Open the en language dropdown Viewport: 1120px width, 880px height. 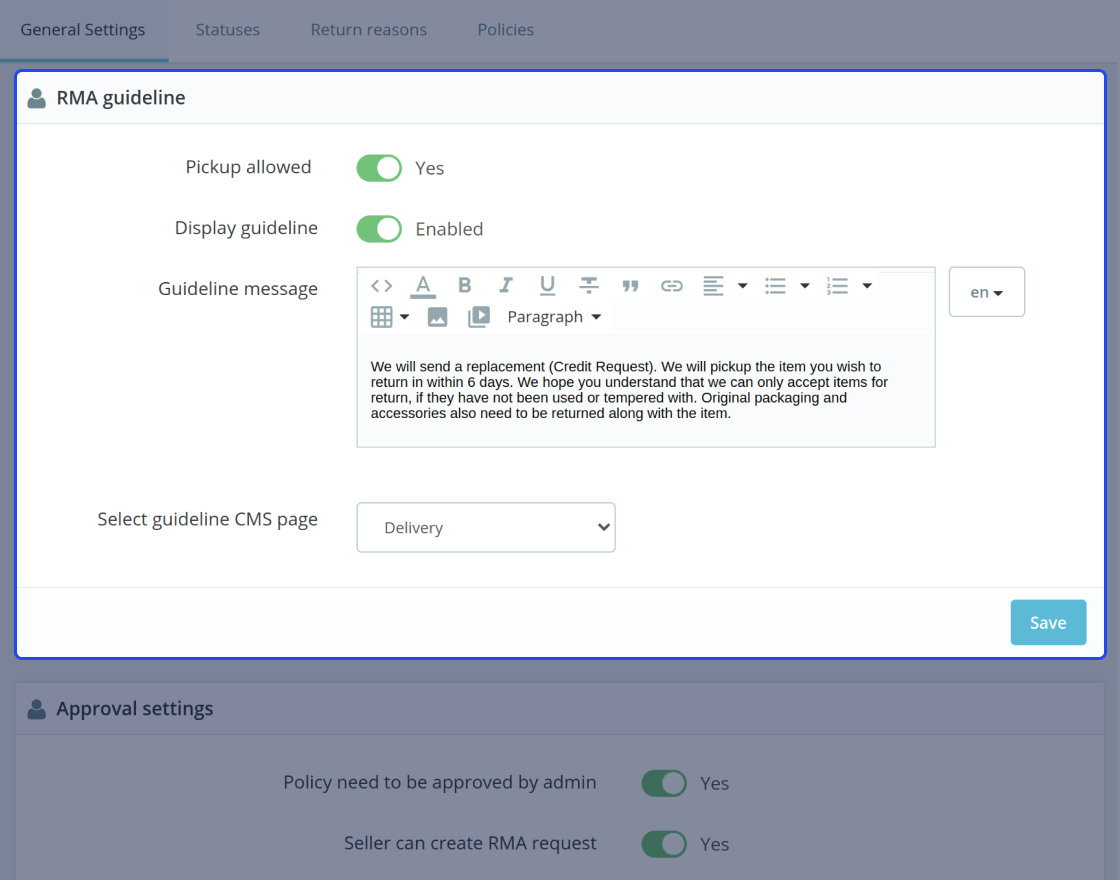[x=986, y=291]
